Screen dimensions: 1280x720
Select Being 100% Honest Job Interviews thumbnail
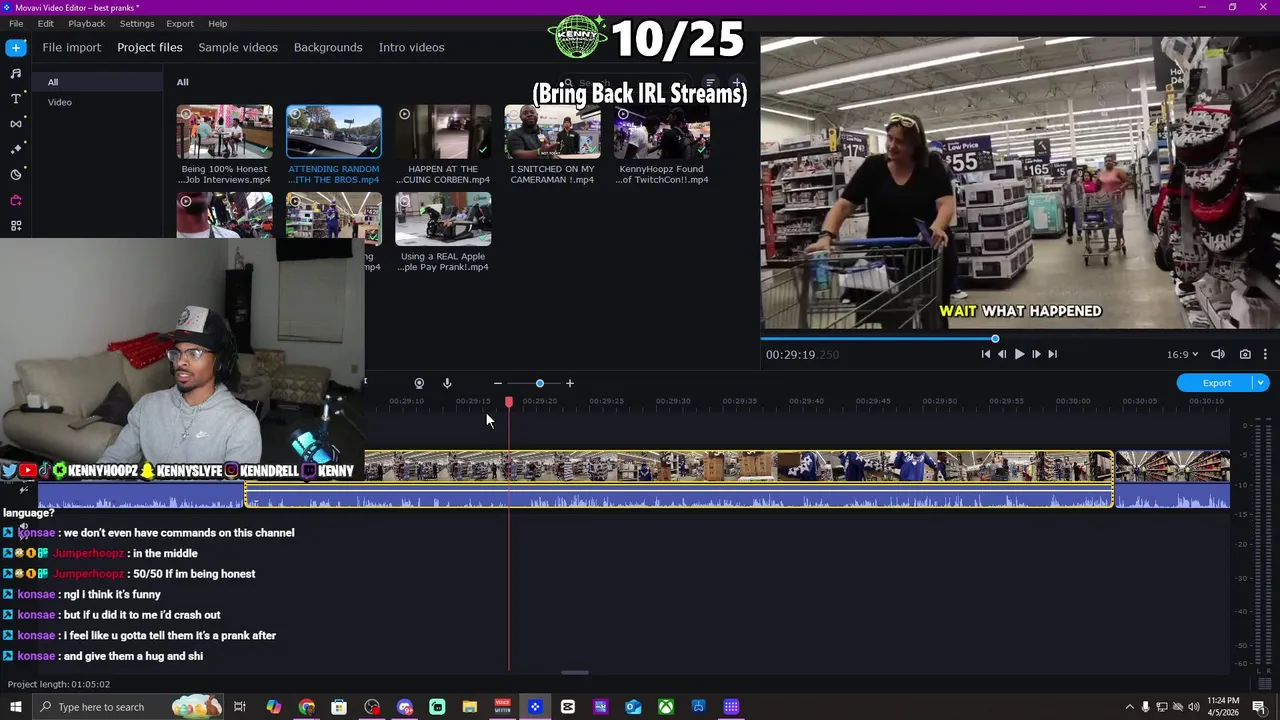(225, 132)
